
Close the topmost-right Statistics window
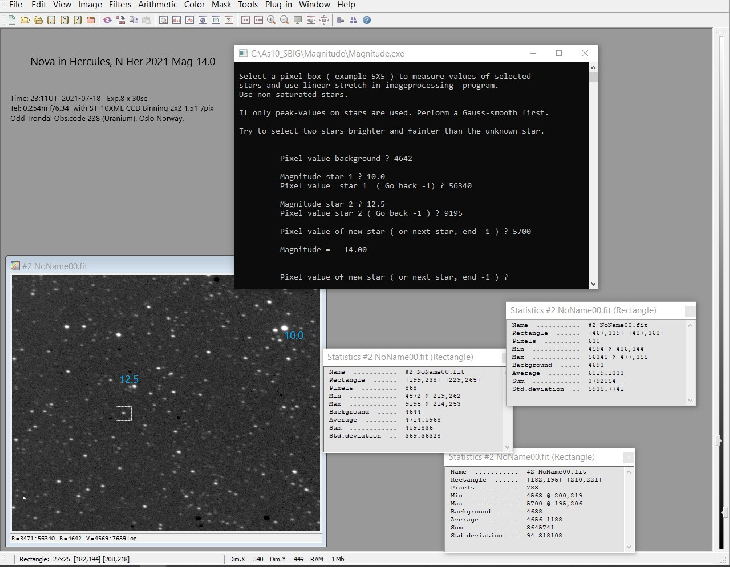(x=688, y=311)
